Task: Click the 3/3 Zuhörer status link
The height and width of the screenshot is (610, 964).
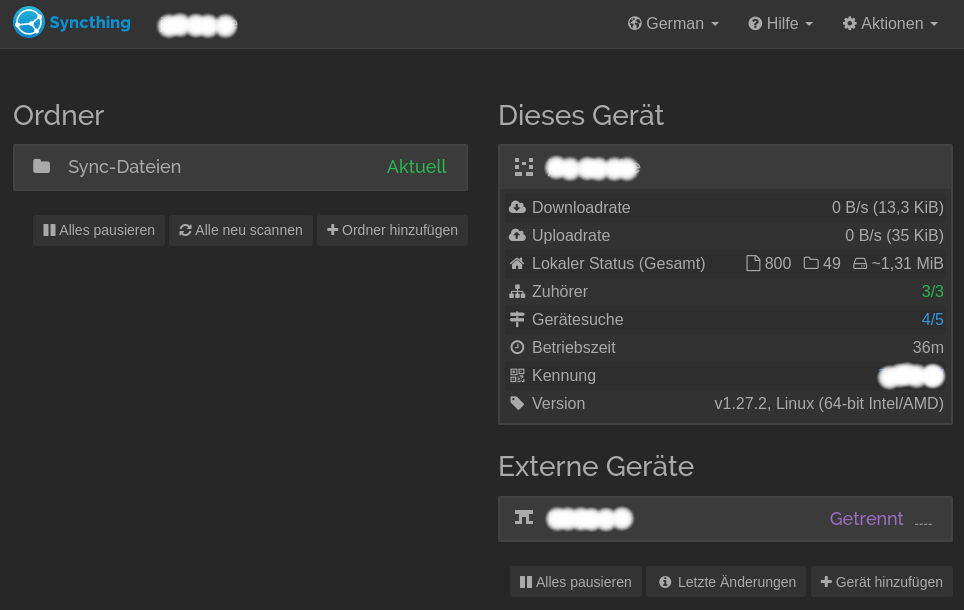Action: click(932, 292)
